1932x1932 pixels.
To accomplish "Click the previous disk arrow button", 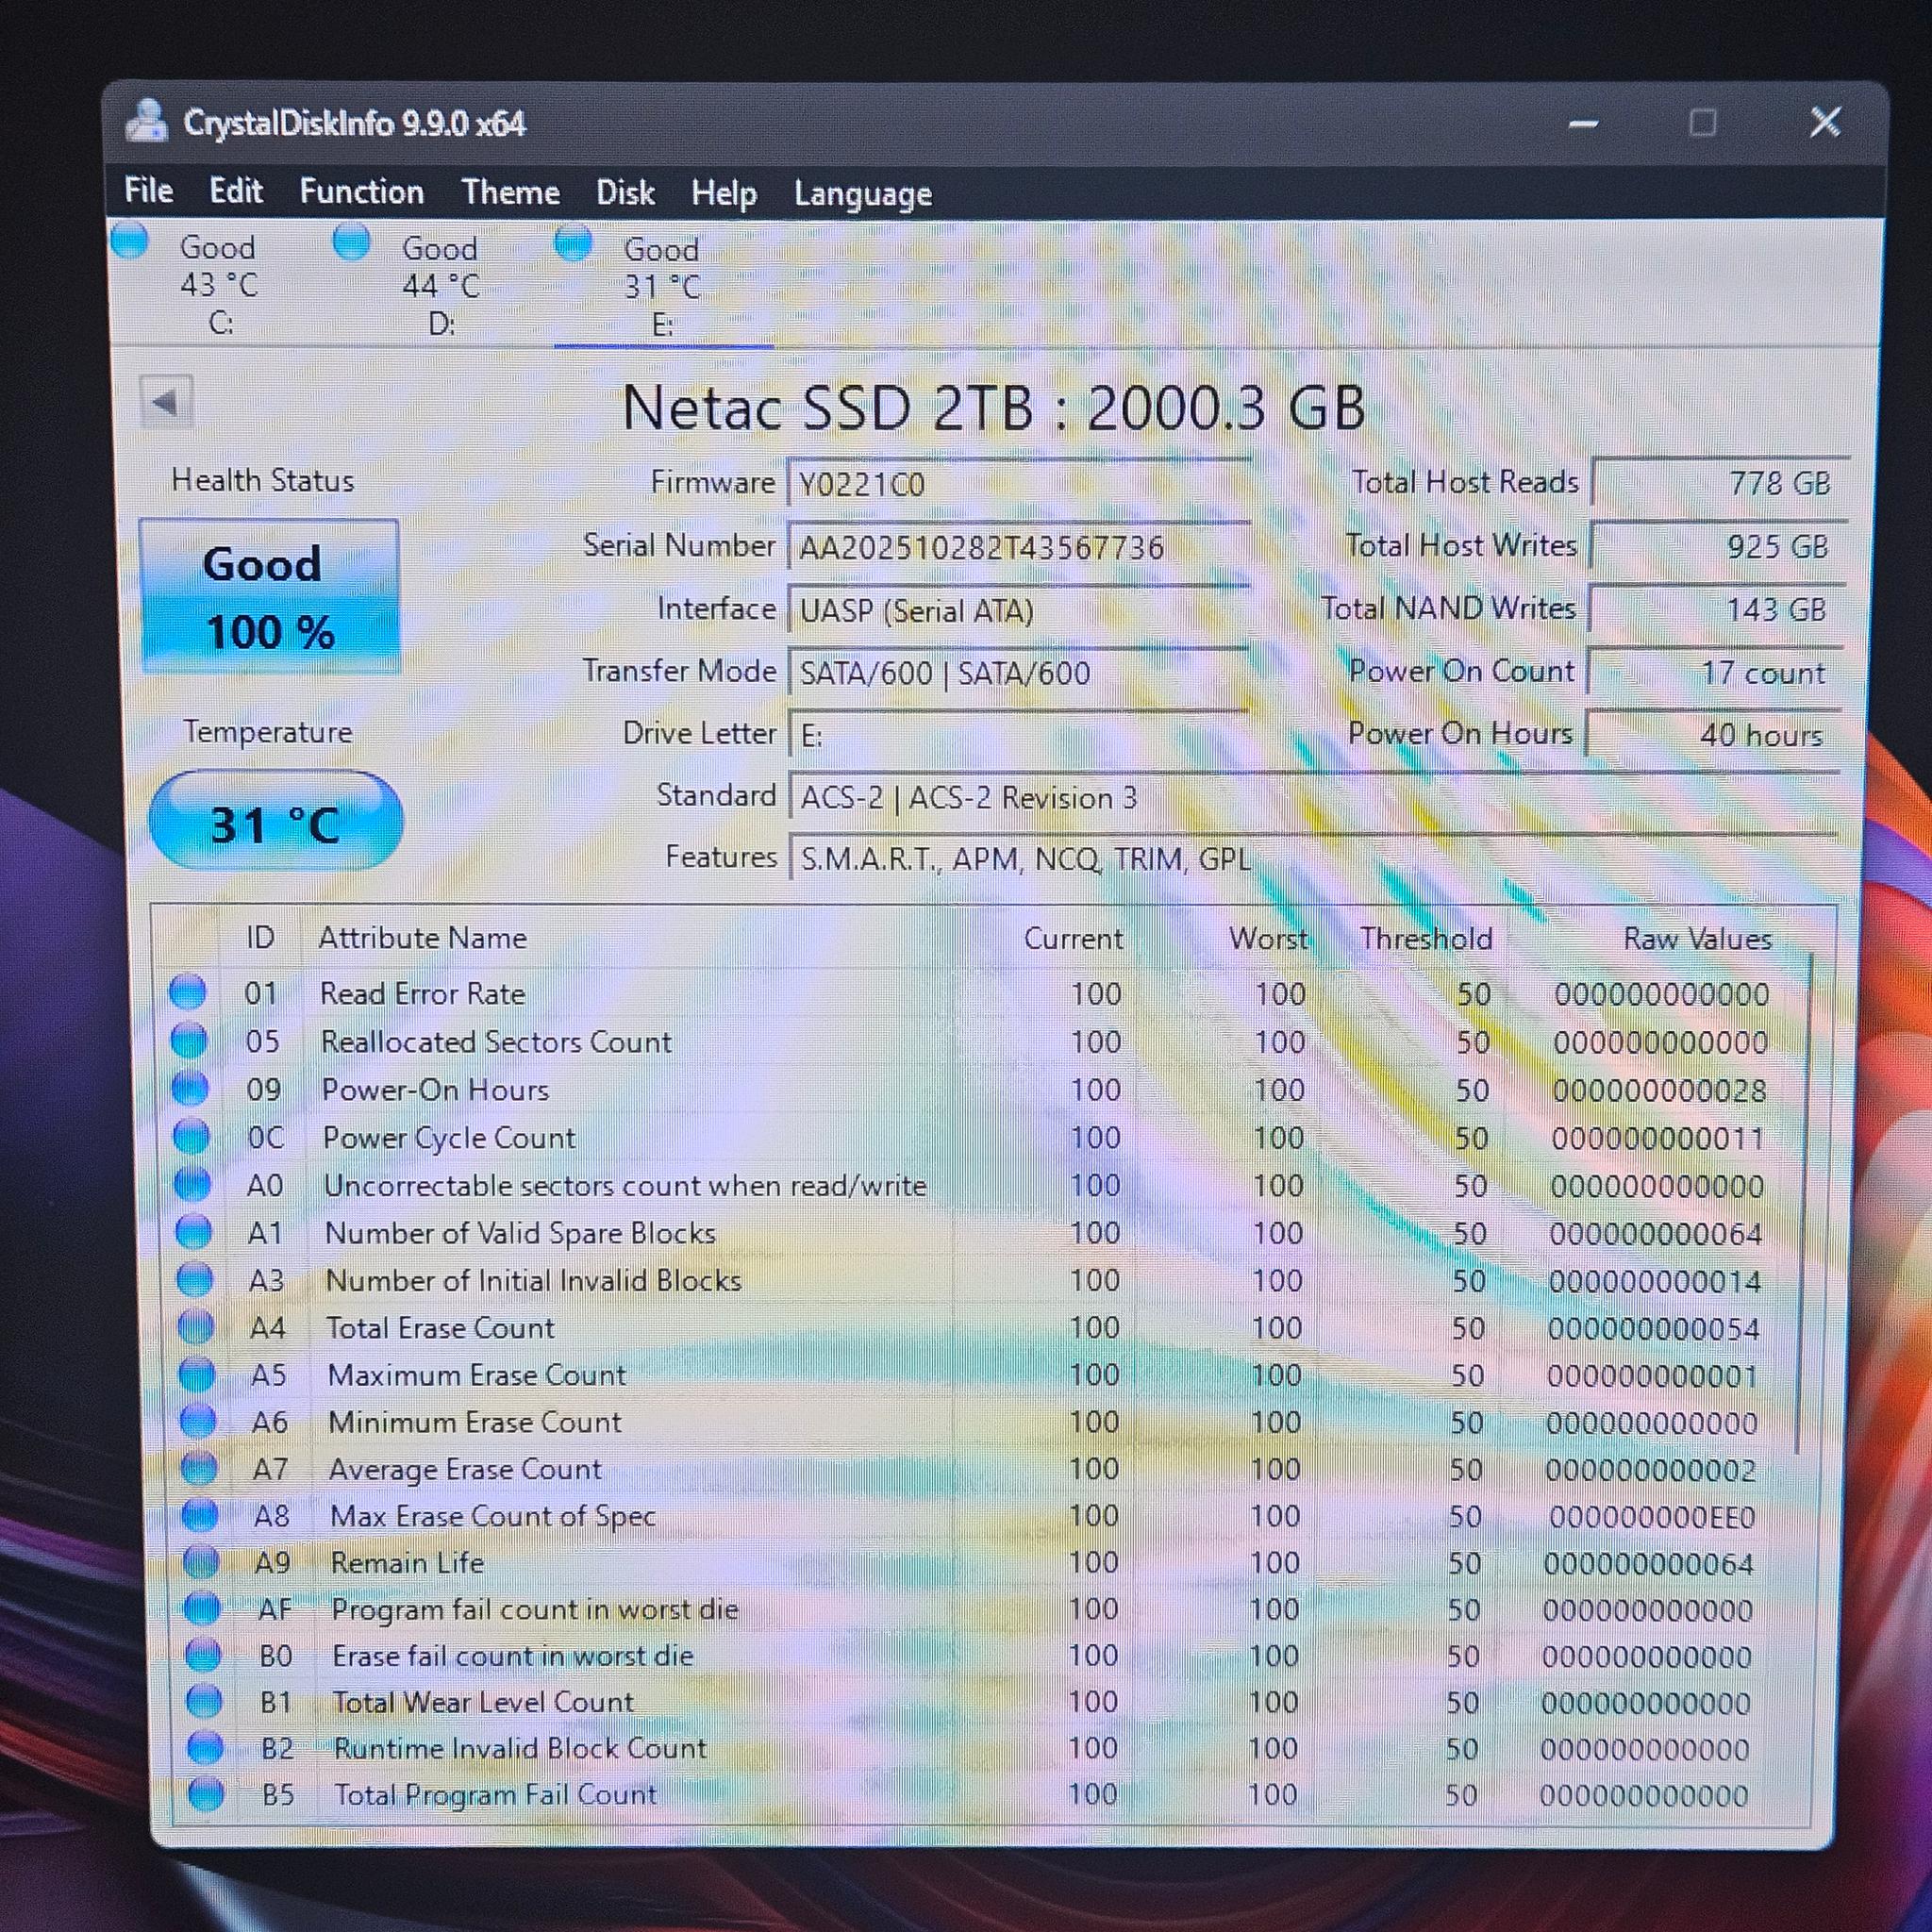I will point(165,402).
